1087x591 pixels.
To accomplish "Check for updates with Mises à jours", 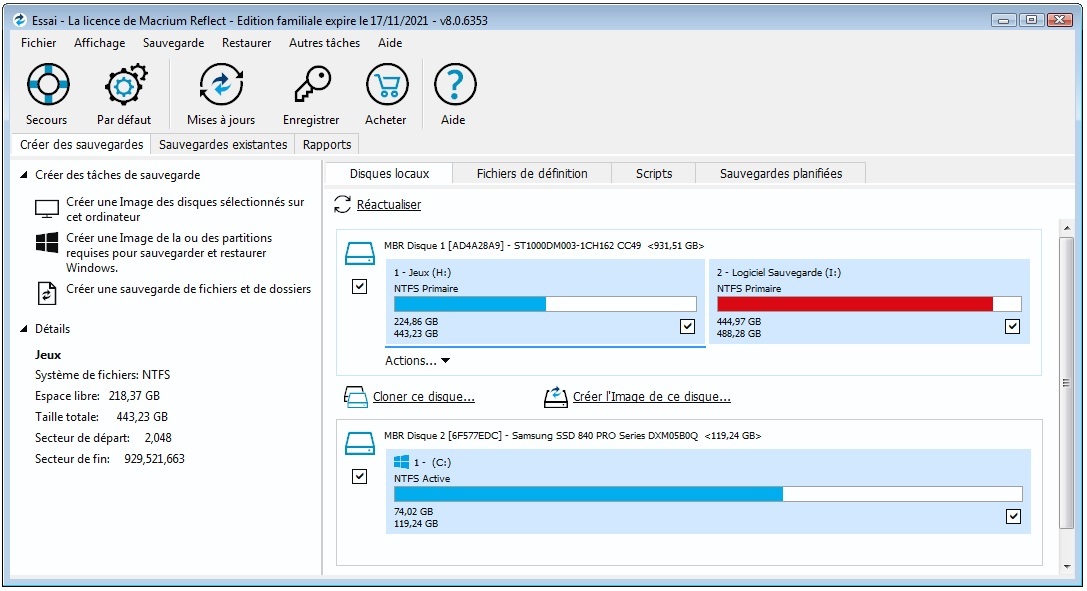I will point(220,85).
